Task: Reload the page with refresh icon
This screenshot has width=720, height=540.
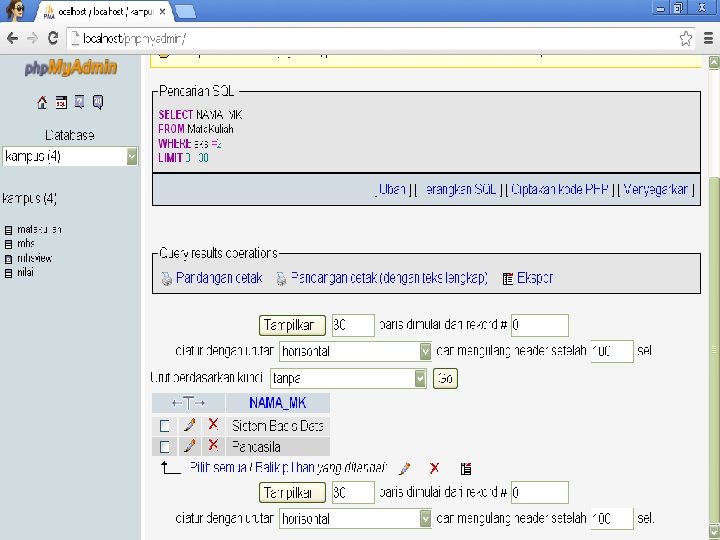Action: (53, 38)
